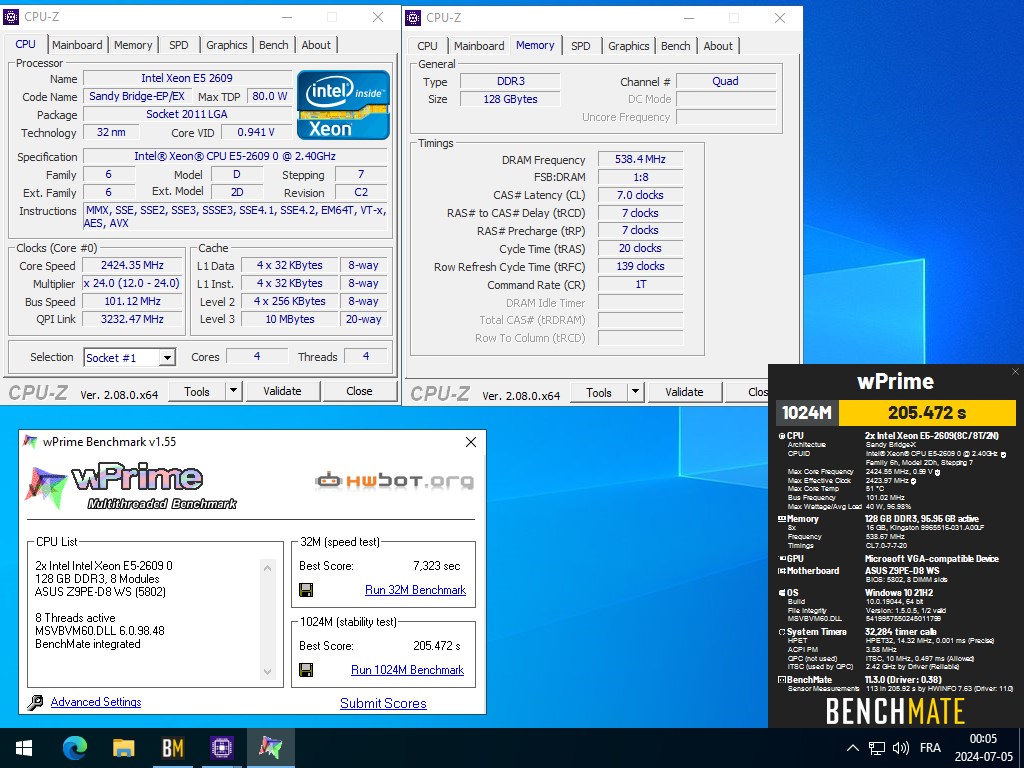Select the wPrime taskbar icon
The height and width of the screenshot is (768, 1024).
click(270, 748)
